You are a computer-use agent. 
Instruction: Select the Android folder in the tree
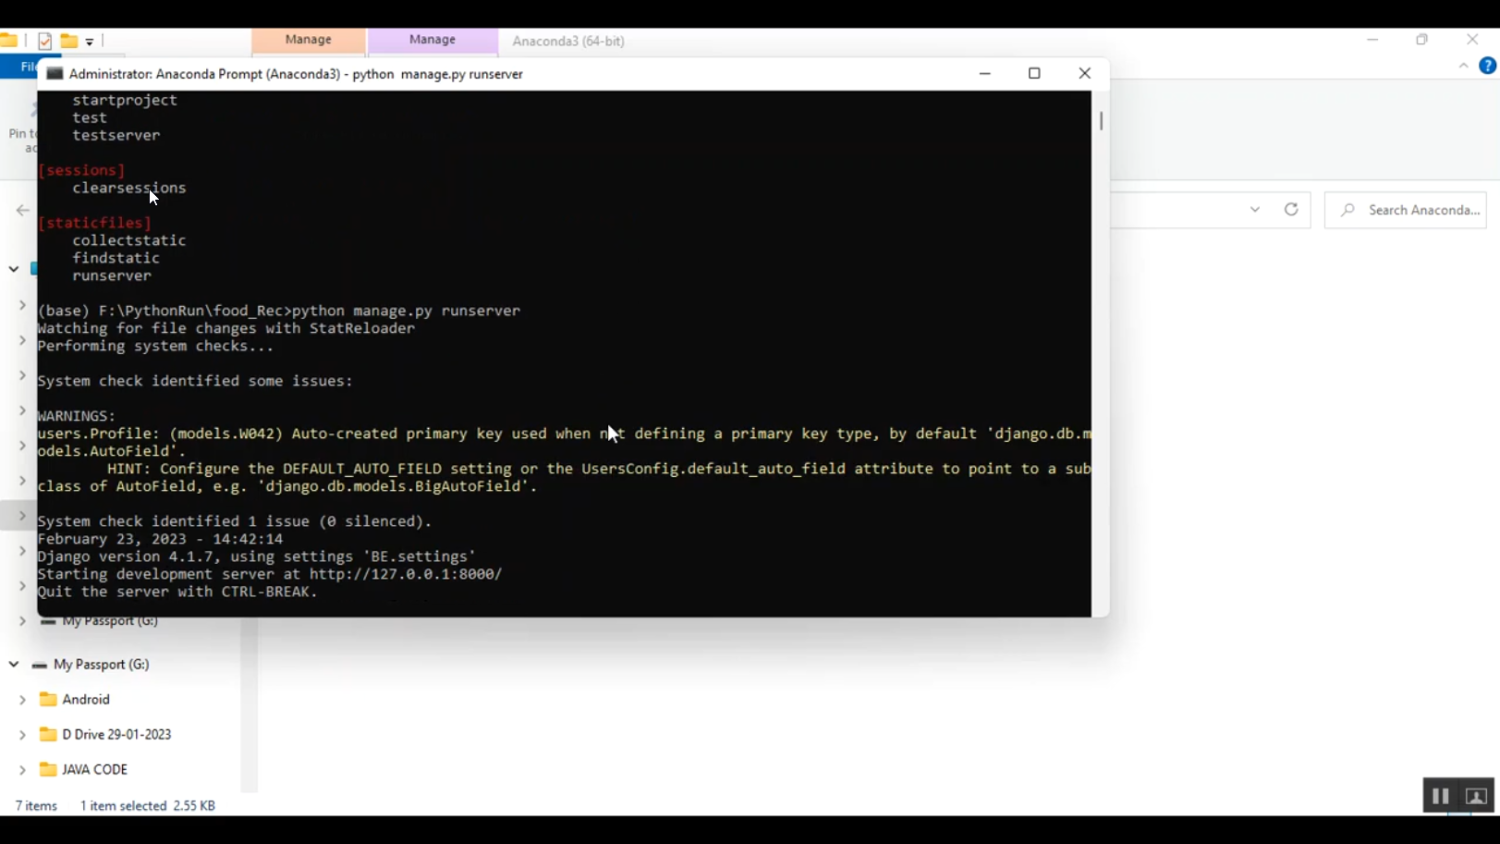tap(86, 700)
